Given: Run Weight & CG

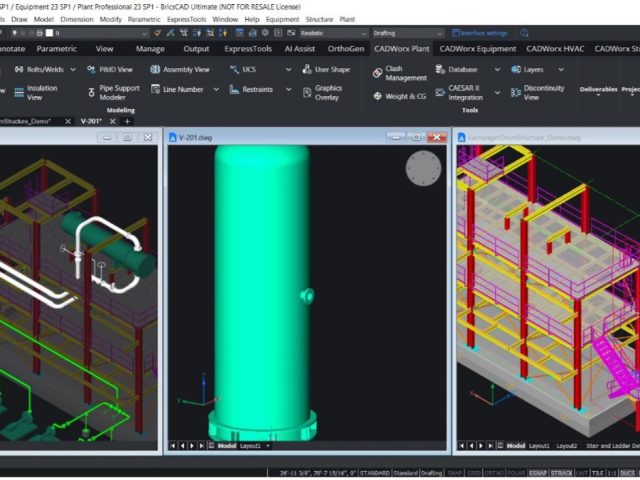Looking at the screenshot, I should click(x=400, y=96).
